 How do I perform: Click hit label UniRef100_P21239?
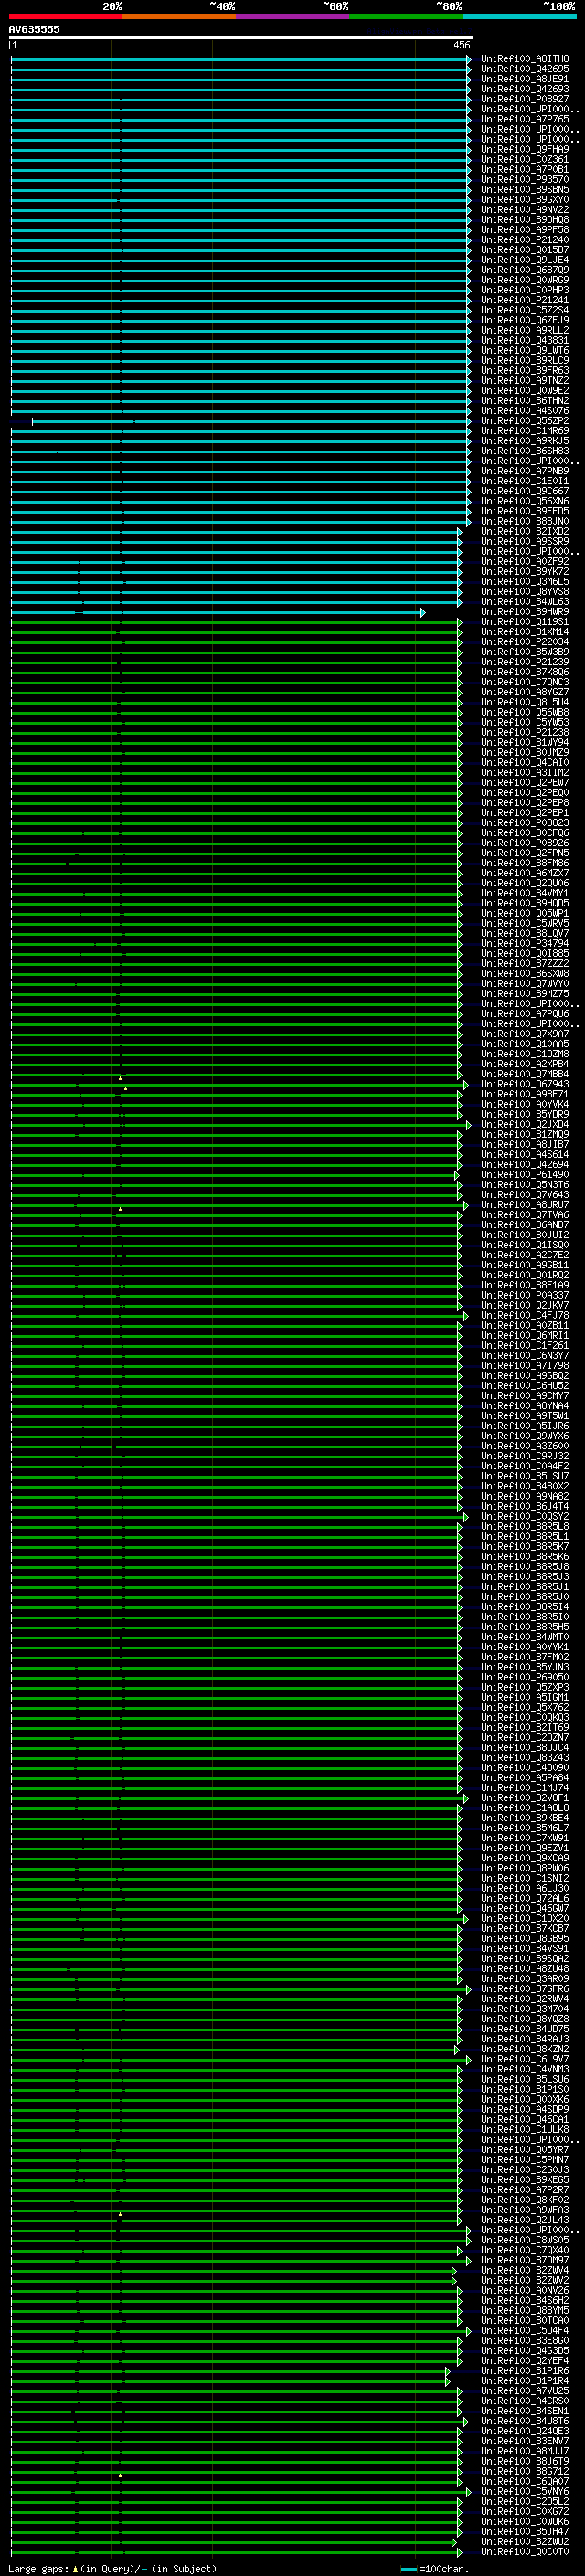point(524,662)
